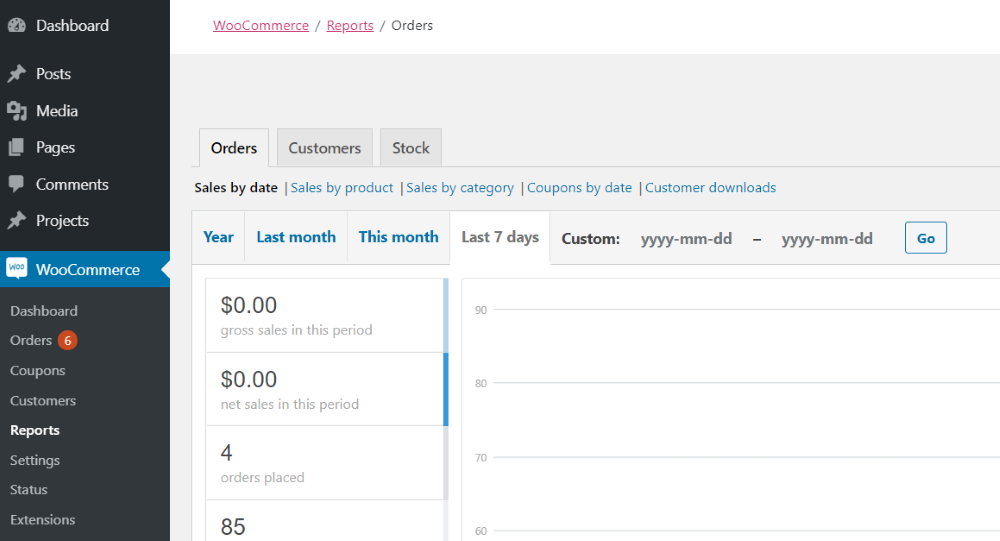1000x541 pixels.
Task: Select the Year date range
Action: [219, 237]
